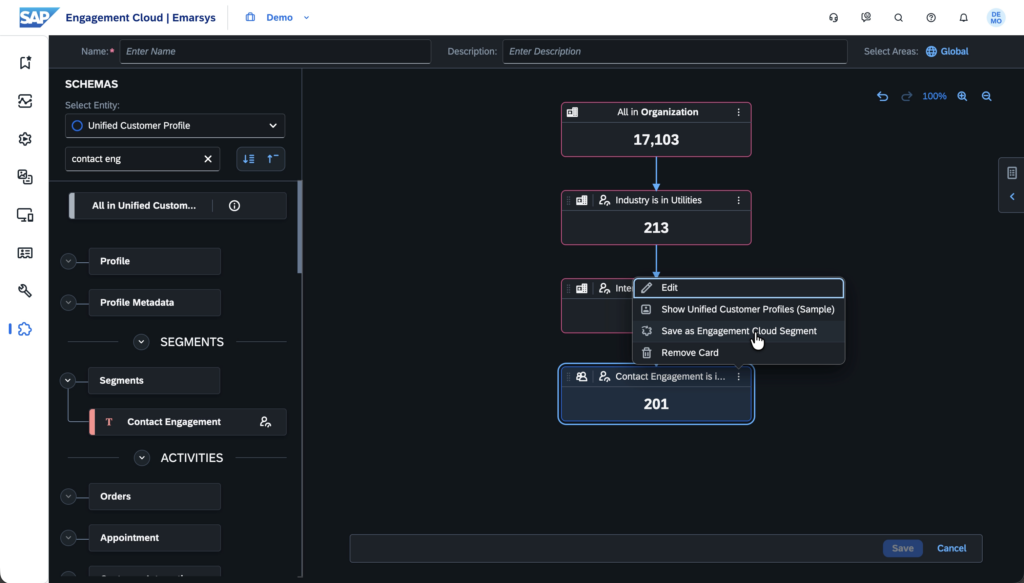Show info for All in Unified Customer

coord(234,206)
